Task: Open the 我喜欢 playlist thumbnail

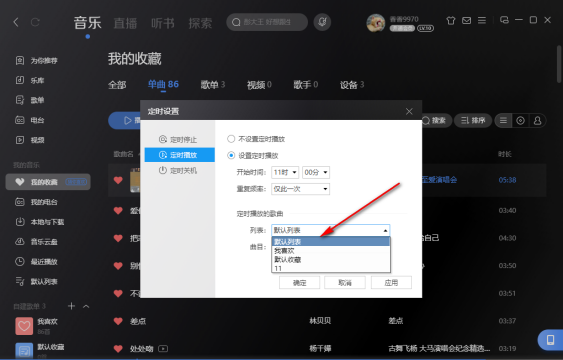Action: pos(24,326)
